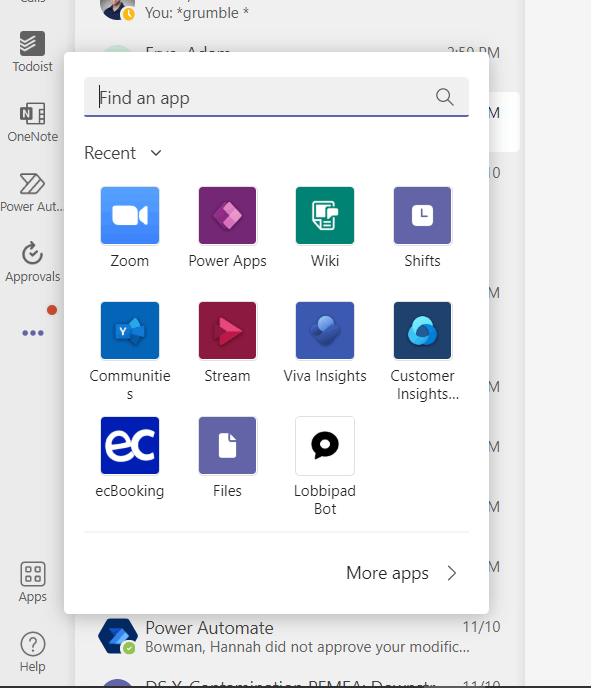Open Power Automate in the sidebar
Image resolution: width=591 pixels, height=688 pixels.
[x=32, y=192]
